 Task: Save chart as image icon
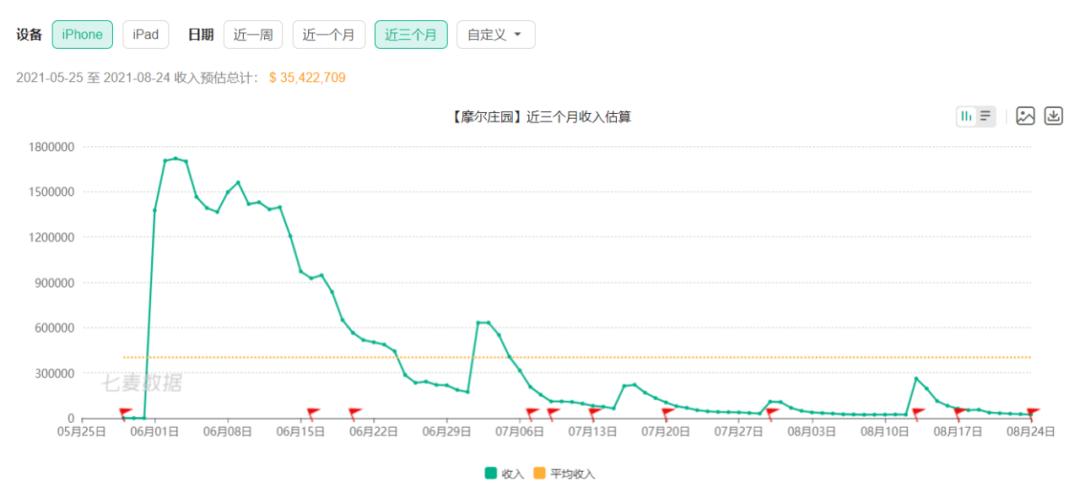point(1025,117)
